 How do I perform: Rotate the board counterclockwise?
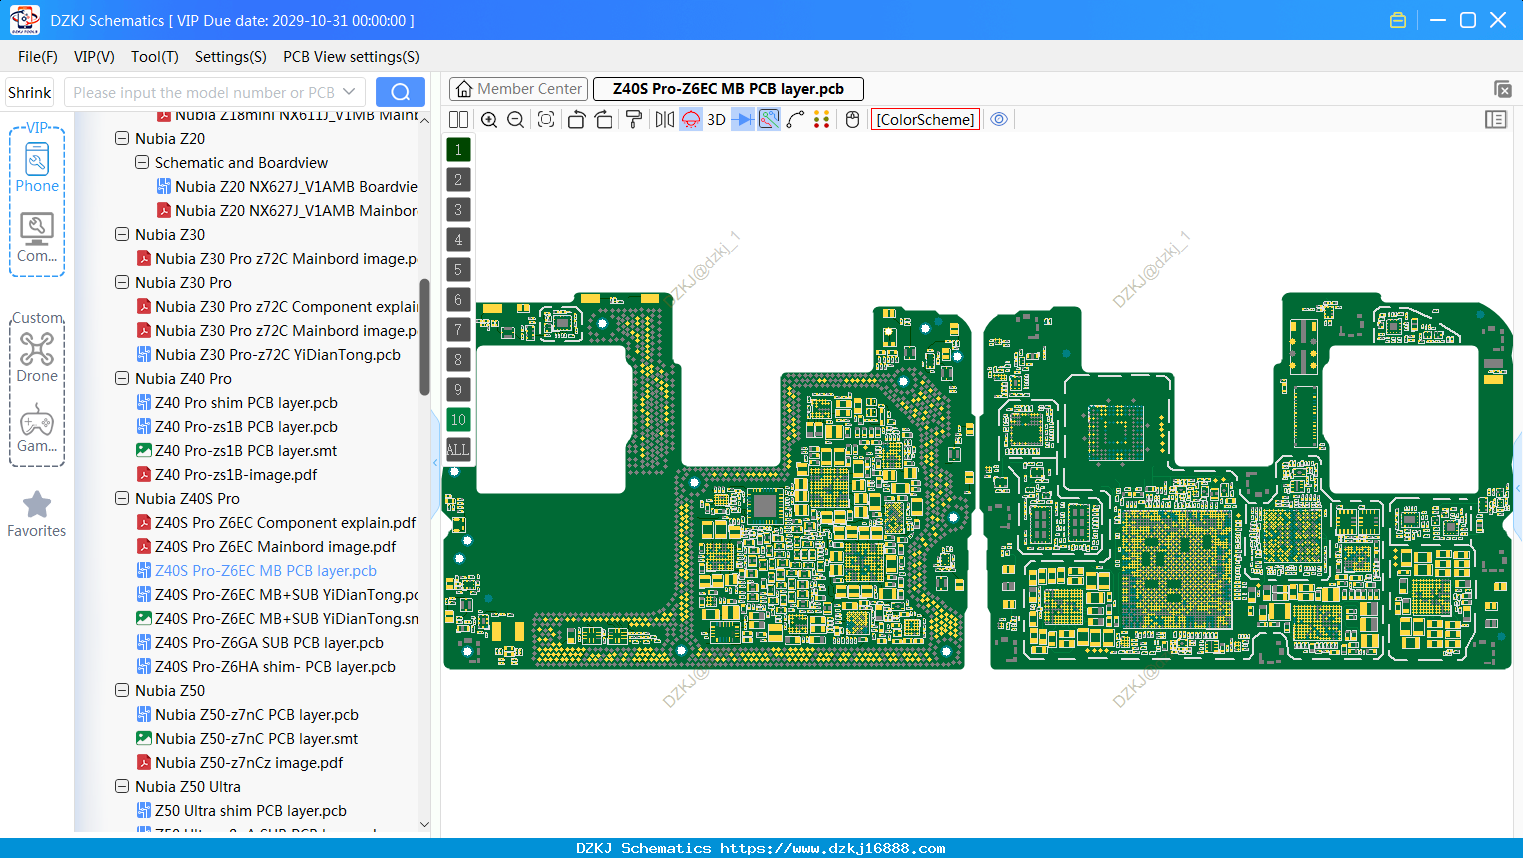point(576,120)
